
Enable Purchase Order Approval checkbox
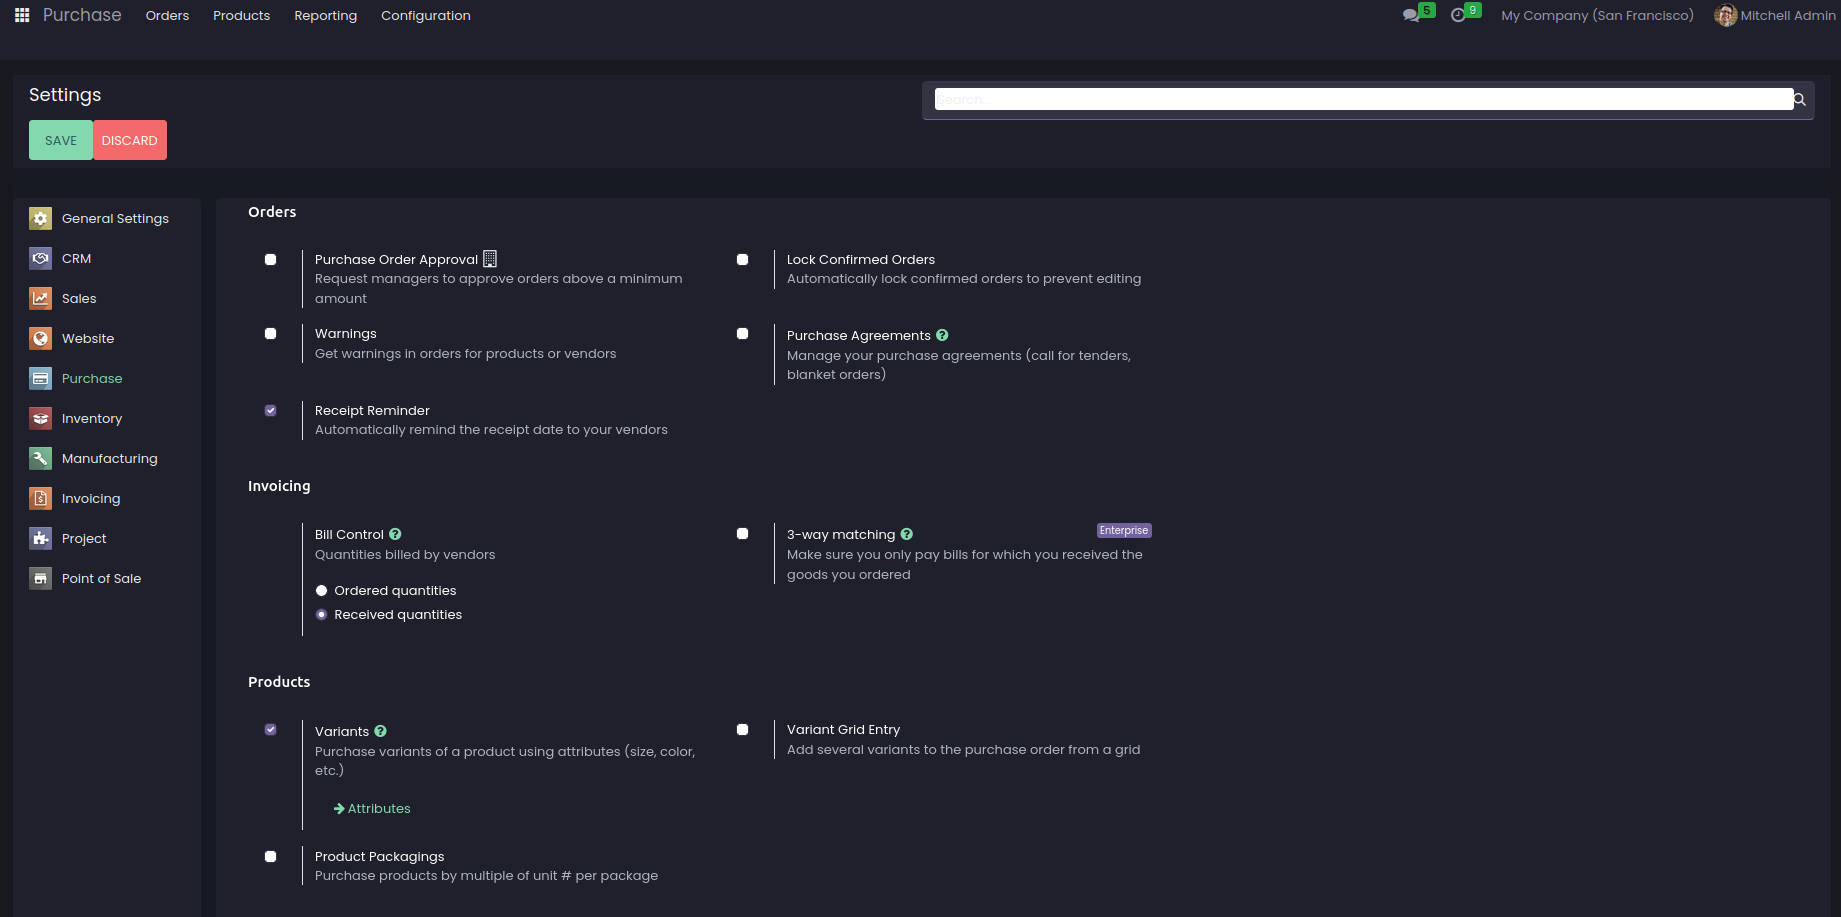[x=270, y=260]
